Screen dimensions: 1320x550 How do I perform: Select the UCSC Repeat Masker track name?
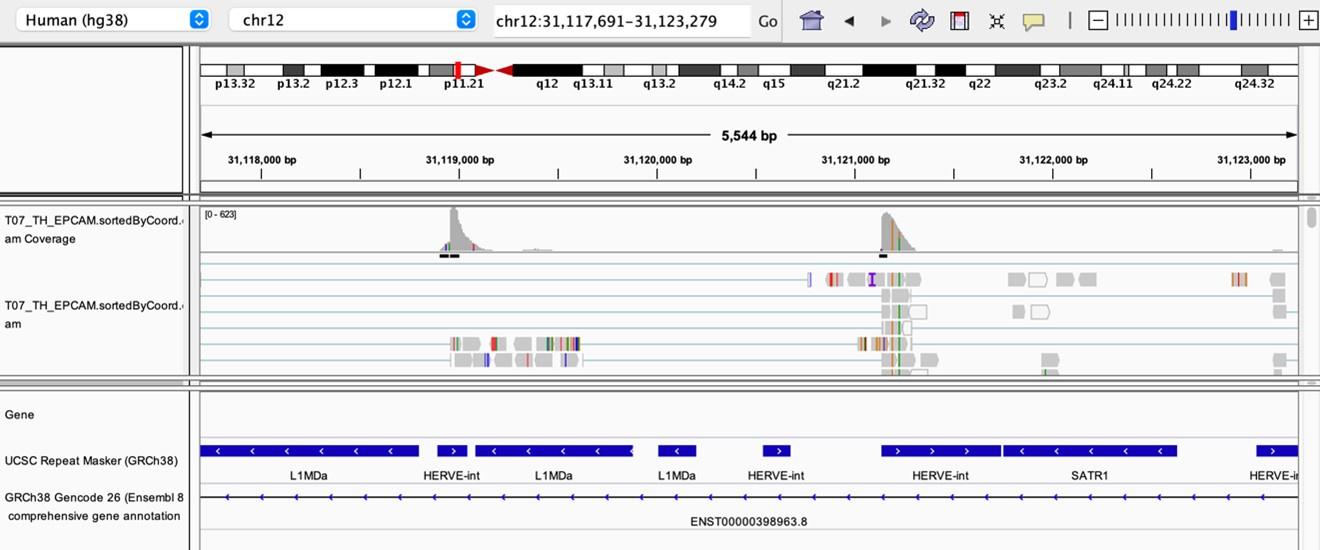point(92,461)
